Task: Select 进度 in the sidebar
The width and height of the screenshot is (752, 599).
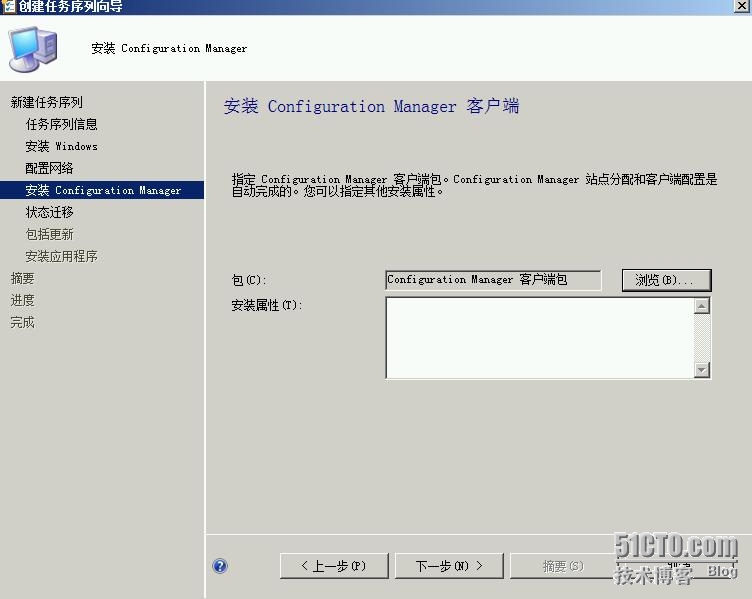Action: coord(23,300)
